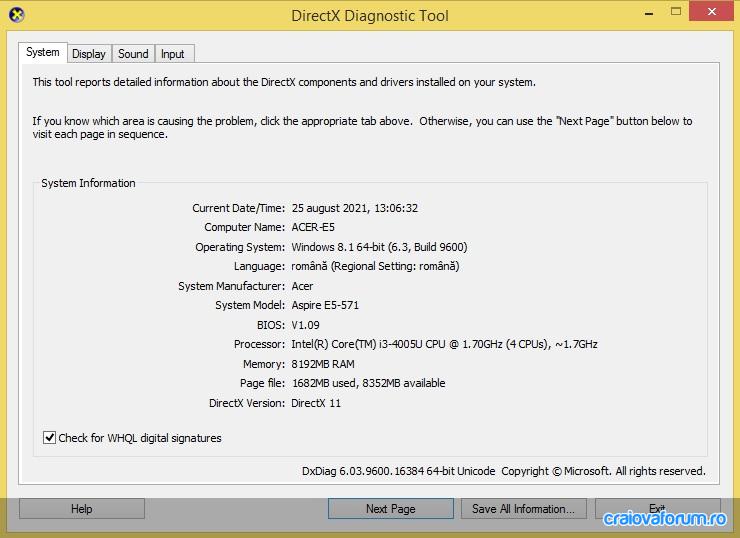
Task: Click processor value 'Intel(R) Core(TM) i3-4005U'
Action: click(357, 345)
